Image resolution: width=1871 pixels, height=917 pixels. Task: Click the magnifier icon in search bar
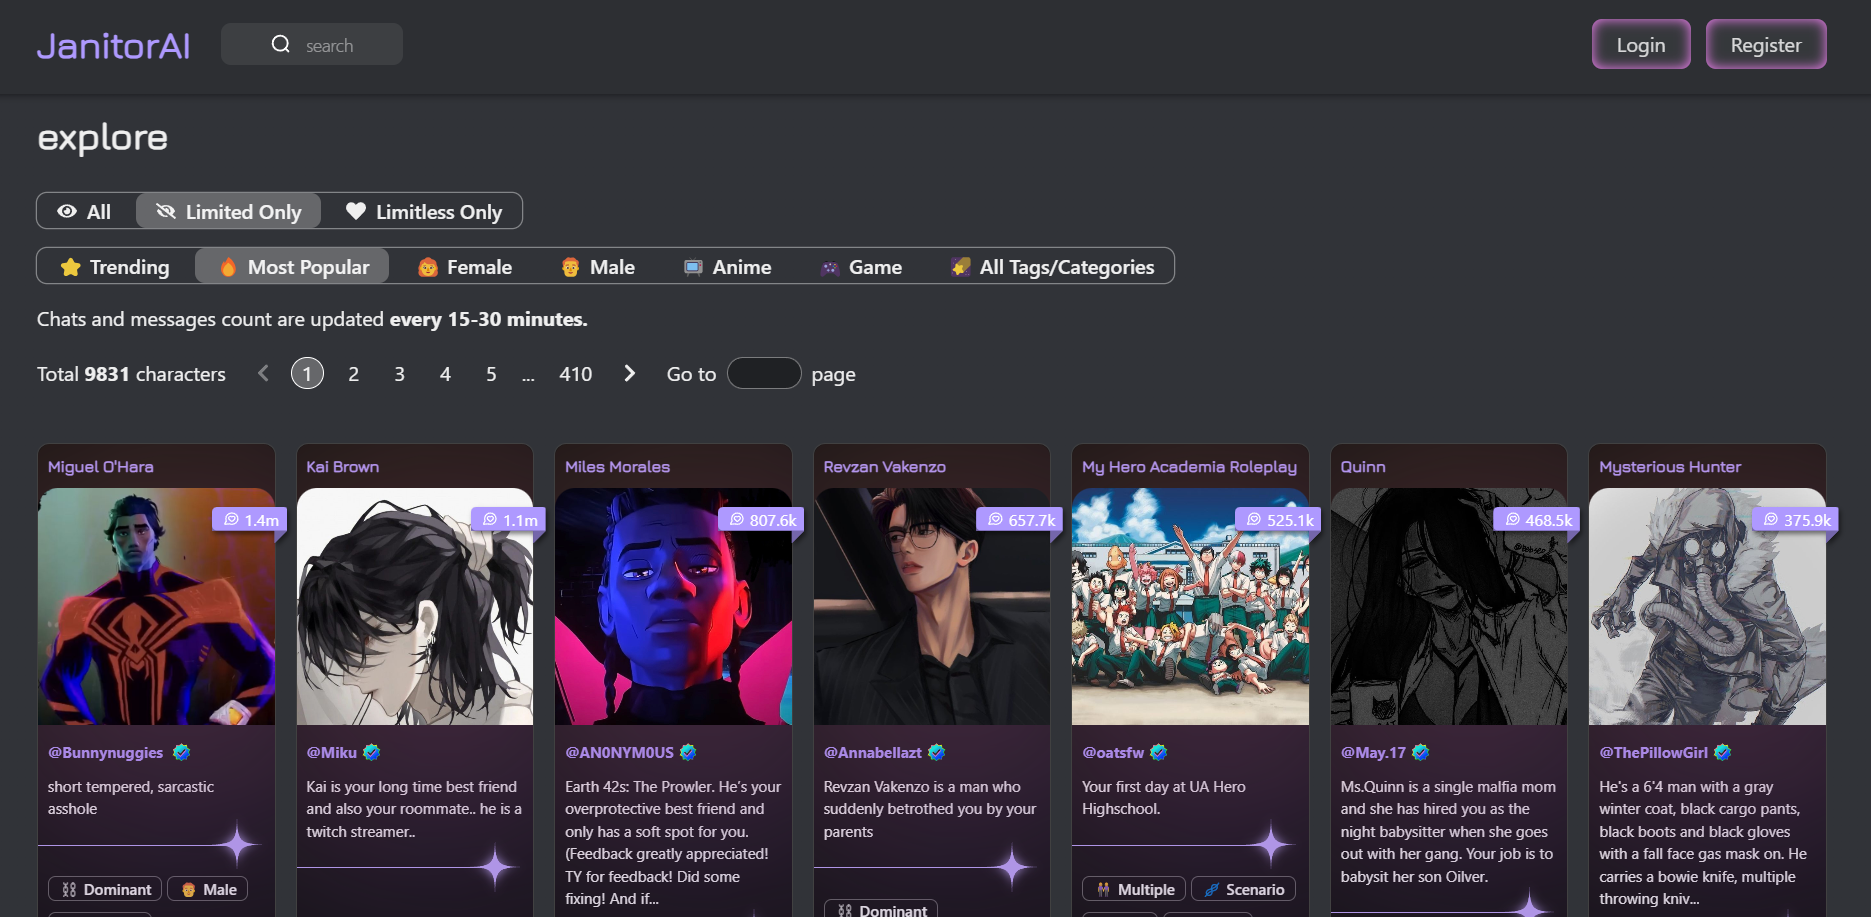(281, 45)
